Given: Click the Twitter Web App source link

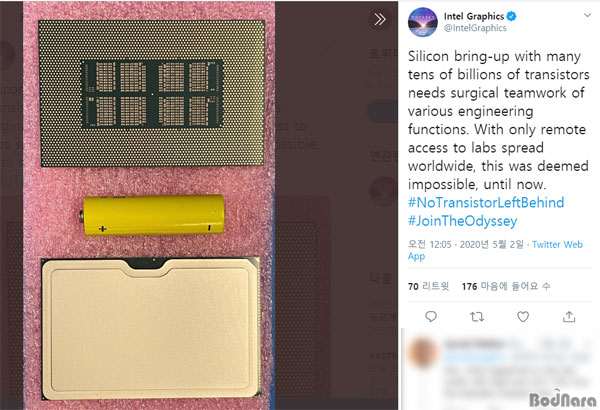Looking at the screenshot, I should (x=495, y=250).
